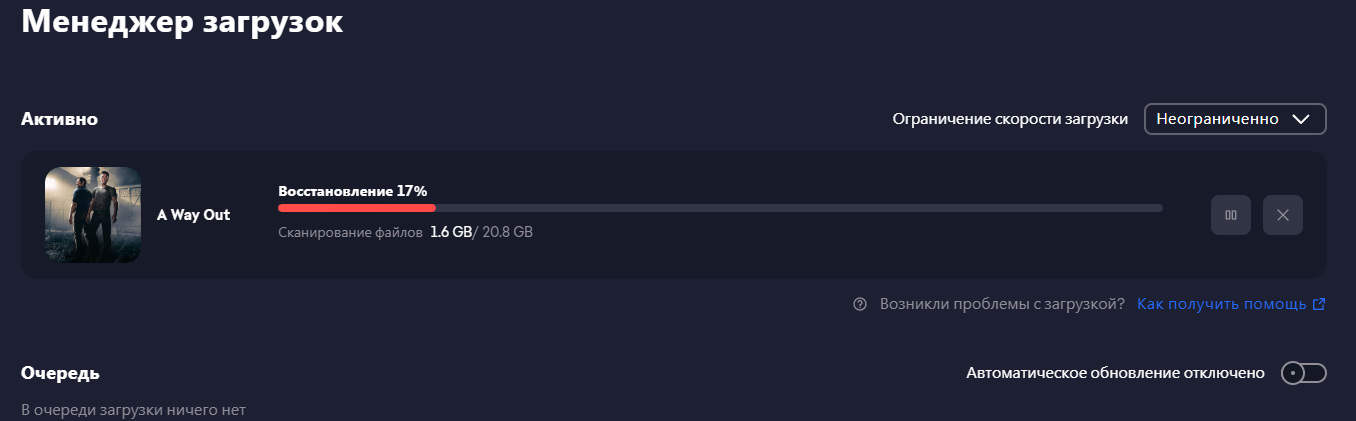Open the Неограниченно speed limit dropdown

click(1235, 119)
